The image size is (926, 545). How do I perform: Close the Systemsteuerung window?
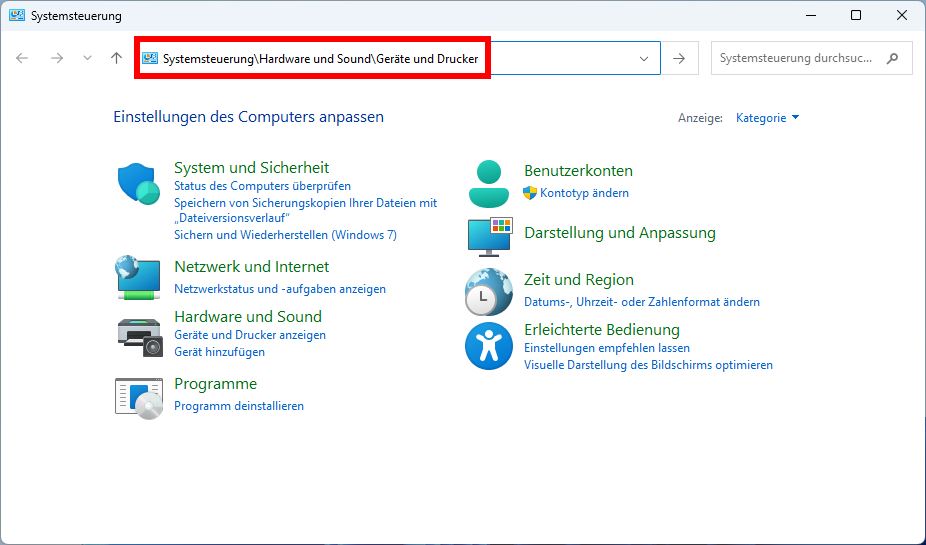click(x=902, y=15)
